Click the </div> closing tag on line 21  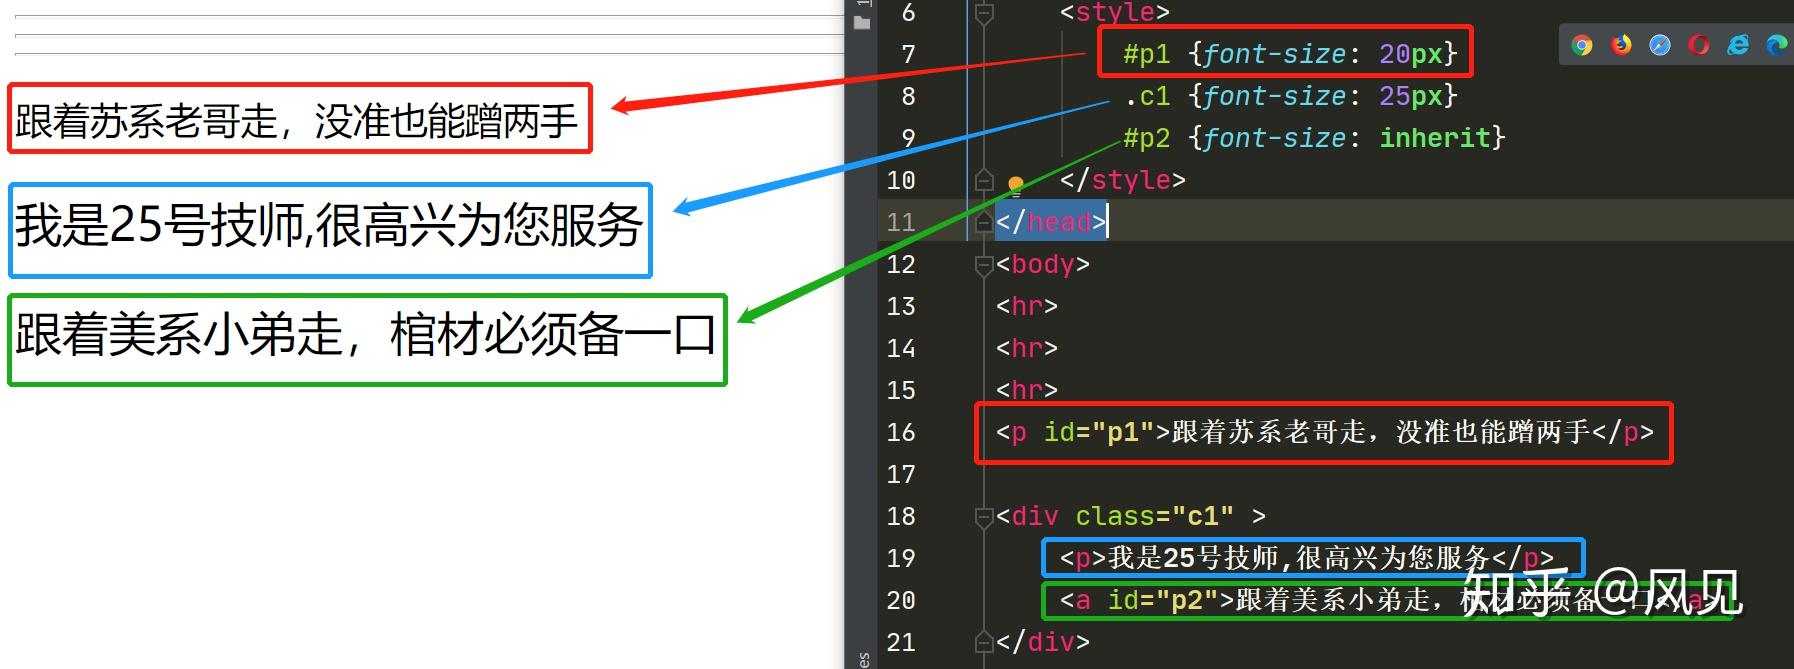1043,641
